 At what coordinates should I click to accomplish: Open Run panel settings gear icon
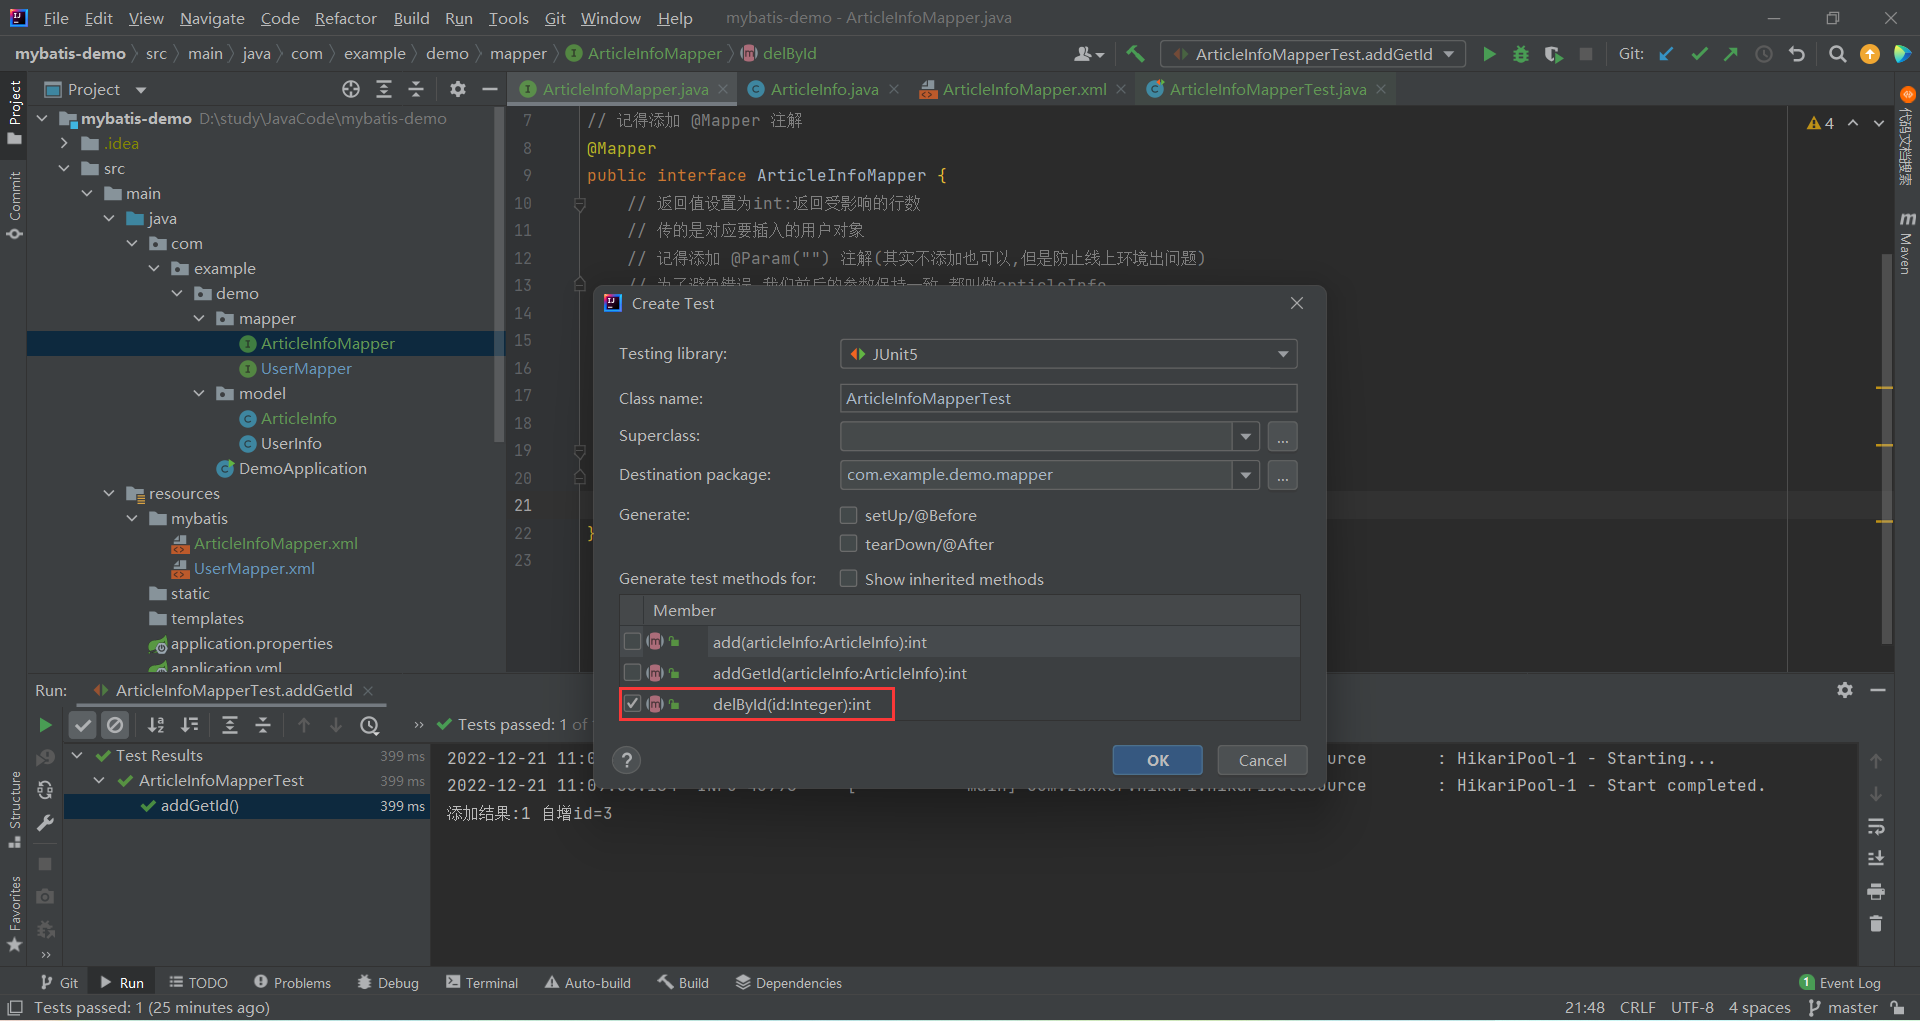1845,690
